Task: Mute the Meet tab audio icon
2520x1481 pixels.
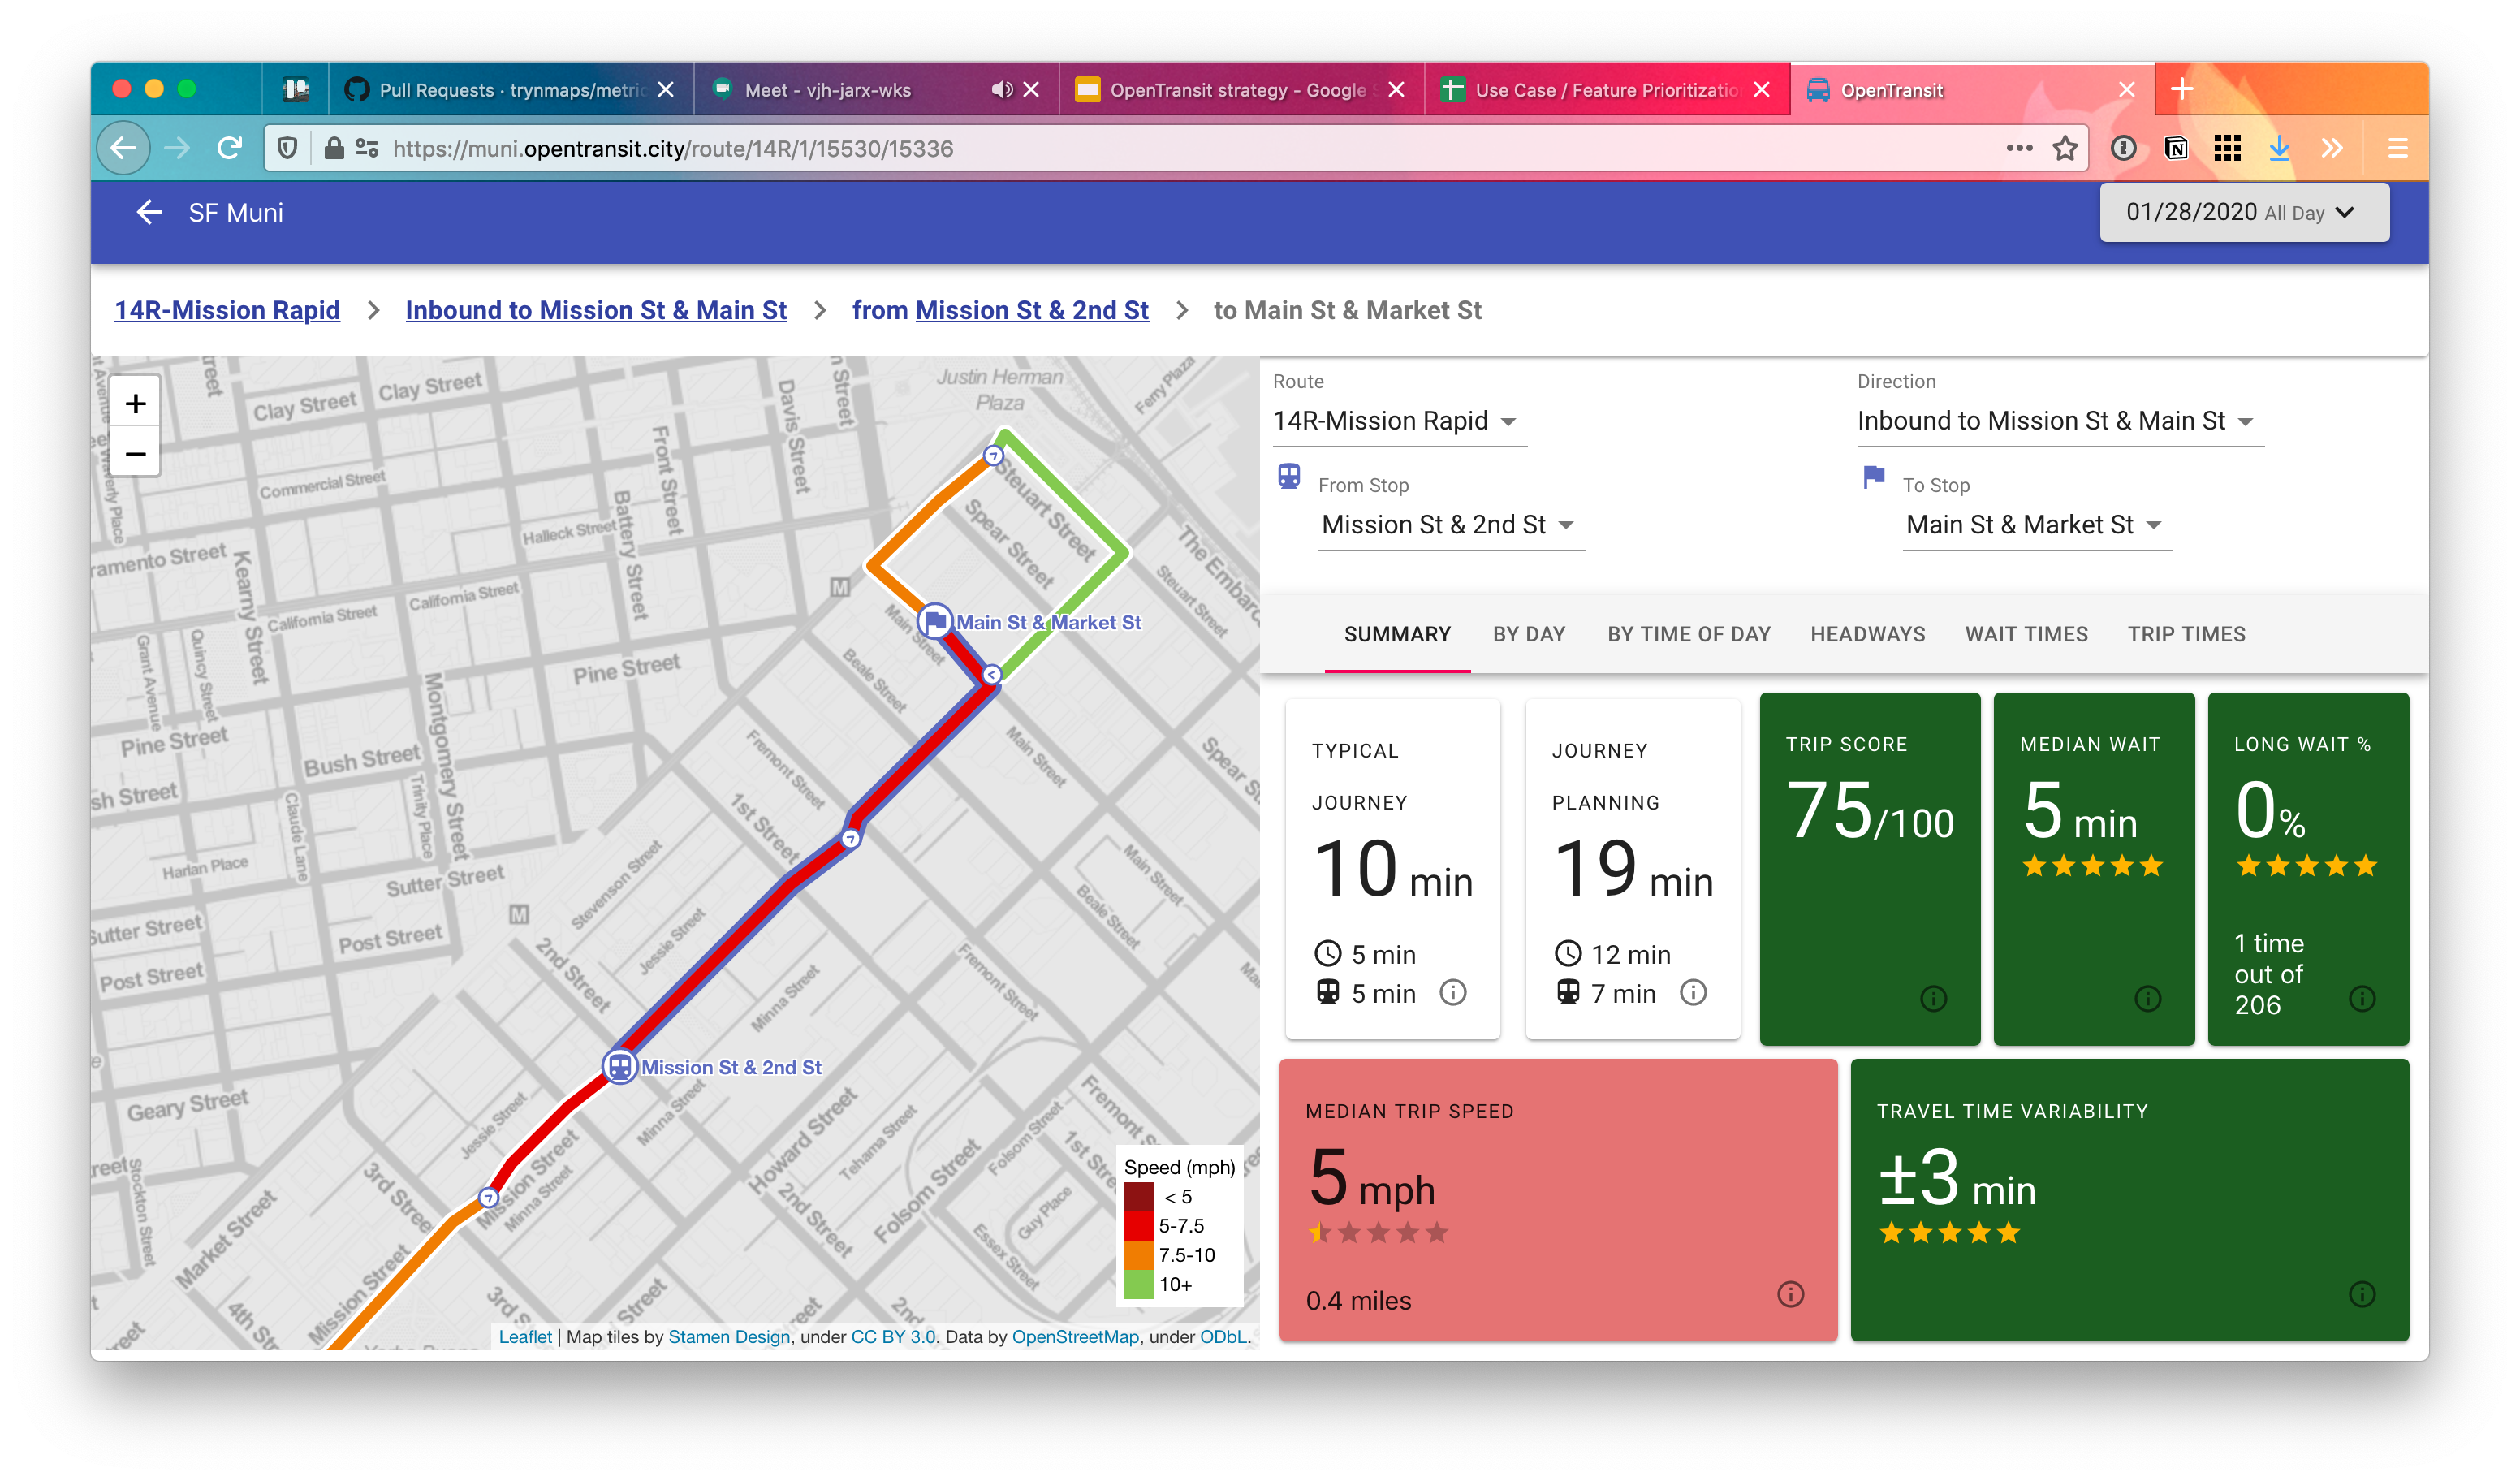Action: tap(1001, 90)
